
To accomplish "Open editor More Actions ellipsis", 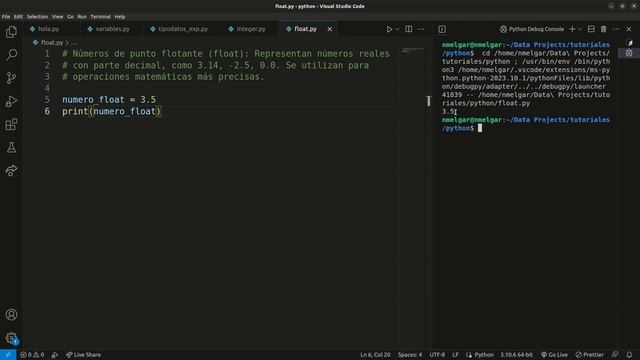I will (x=421, y=29).
